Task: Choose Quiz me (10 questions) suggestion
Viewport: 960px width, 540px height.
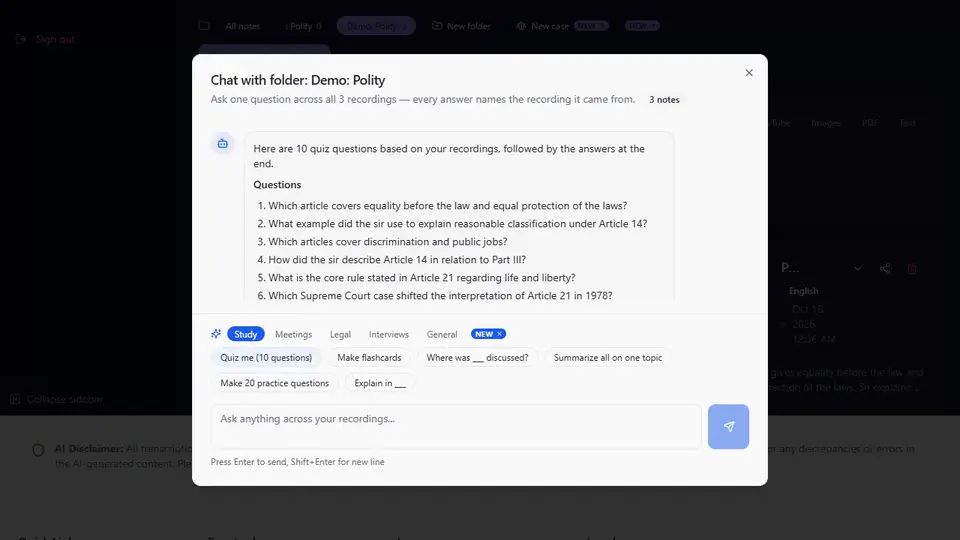Action: 266,358
